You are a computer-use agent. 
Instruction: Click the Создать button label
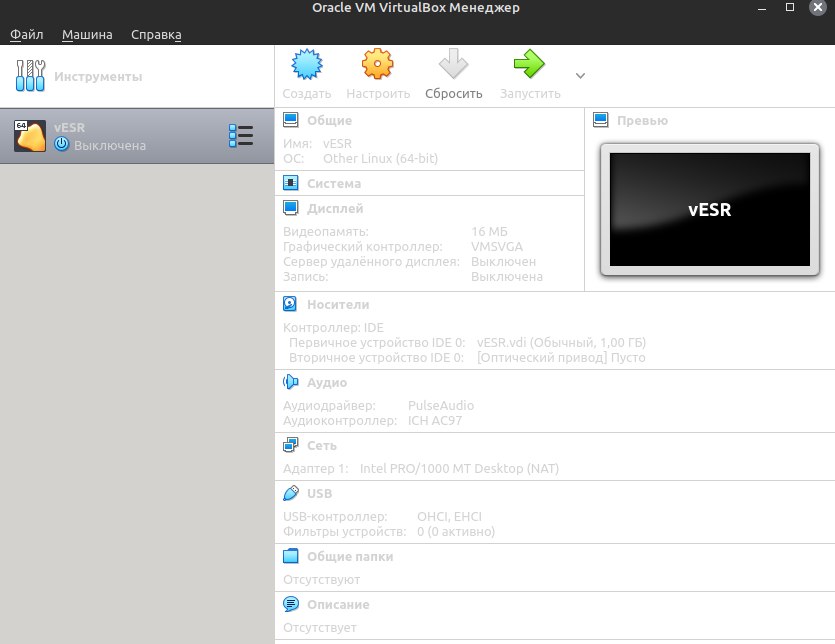point(307,94)
